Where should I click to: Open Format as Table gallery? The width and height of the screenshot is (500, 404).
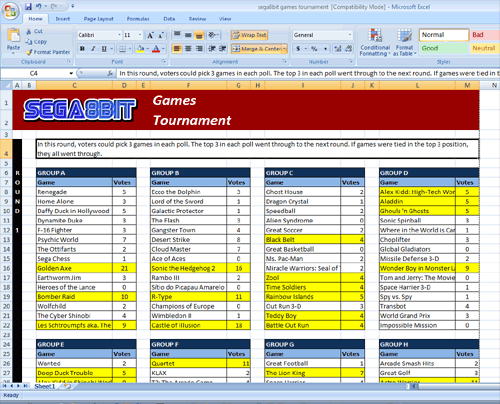404,43
